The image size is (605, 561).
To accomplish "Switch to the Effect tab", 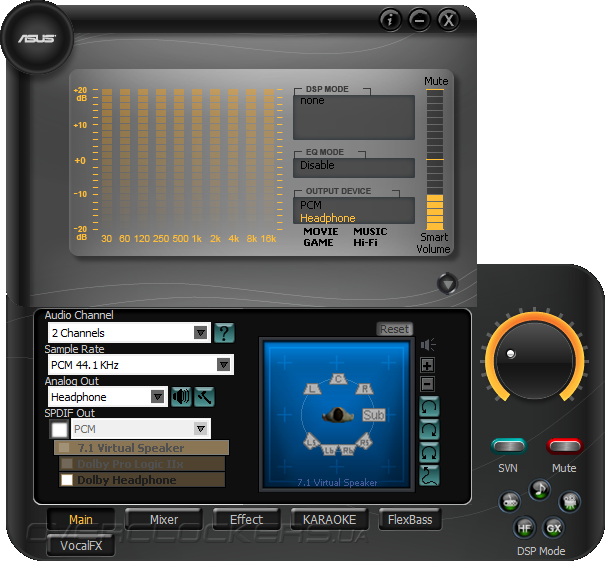I will click(x=246, y=519).
